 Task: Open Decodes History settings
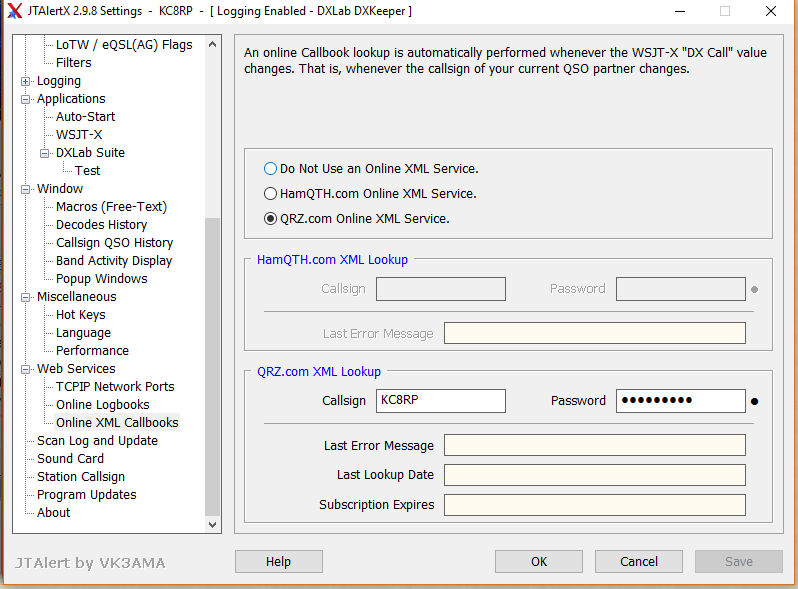pyautogui.click(x=101, y=225)
